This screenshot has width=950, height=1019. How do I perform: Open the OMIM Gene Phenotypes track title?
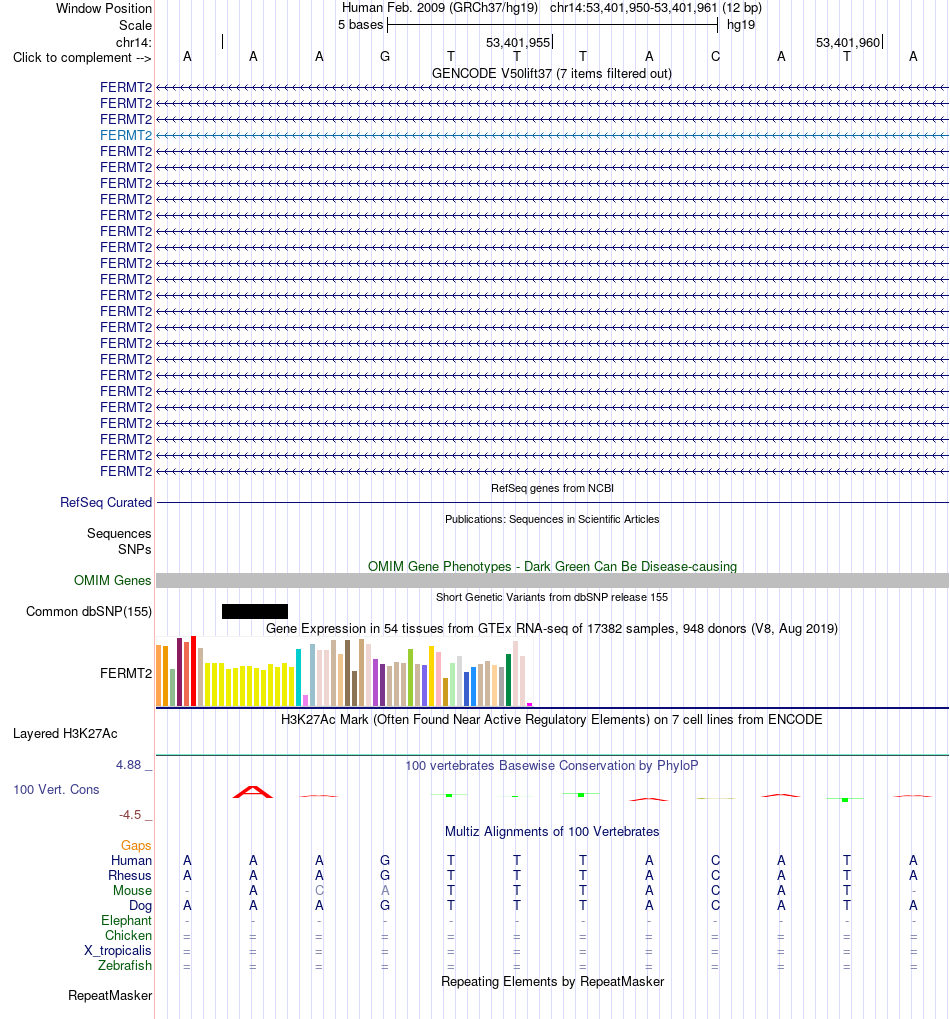pyautogui.click(x=552, y=566)
